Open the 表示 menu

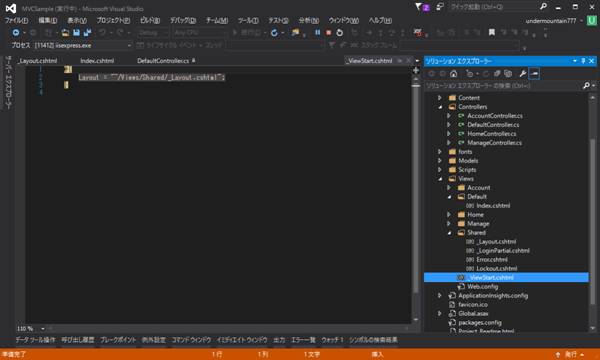77,20
